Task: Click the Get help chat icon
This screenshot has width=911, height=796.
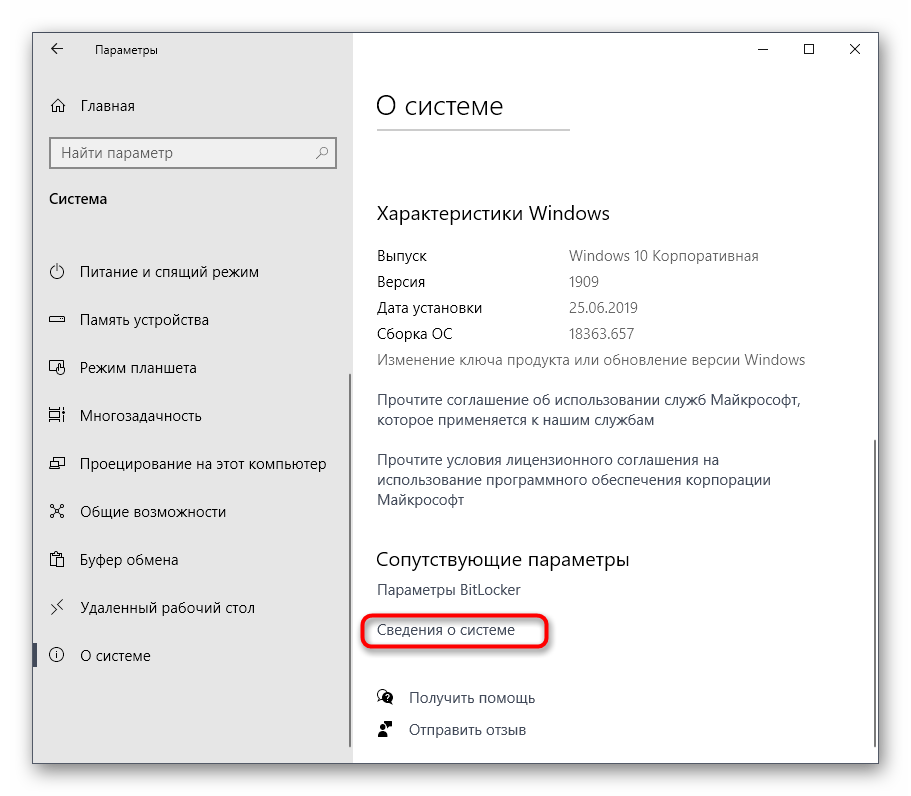Action: 385,697
